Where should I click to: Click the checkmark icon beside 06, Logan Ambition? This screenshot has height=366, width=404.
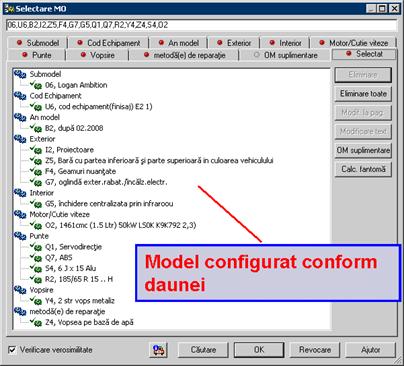tap(36, 85)
